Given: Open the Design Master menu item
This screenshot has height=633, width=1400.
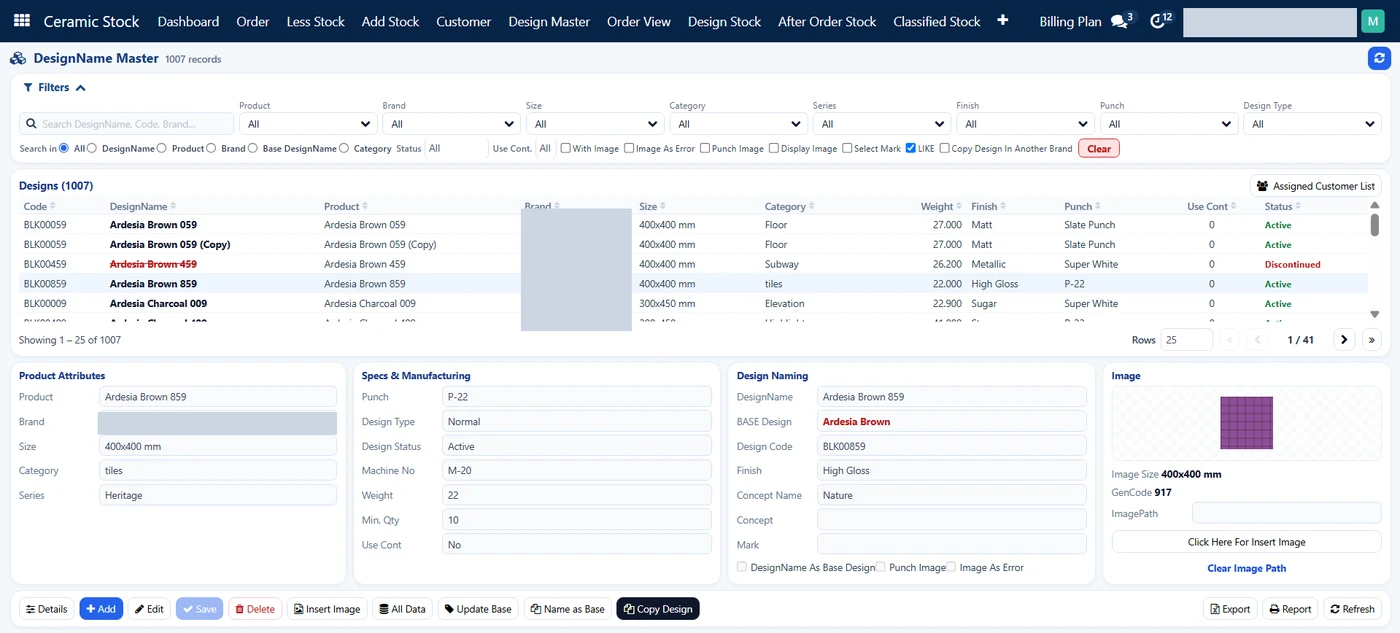Looking at the screenshot, I should 549,21.
